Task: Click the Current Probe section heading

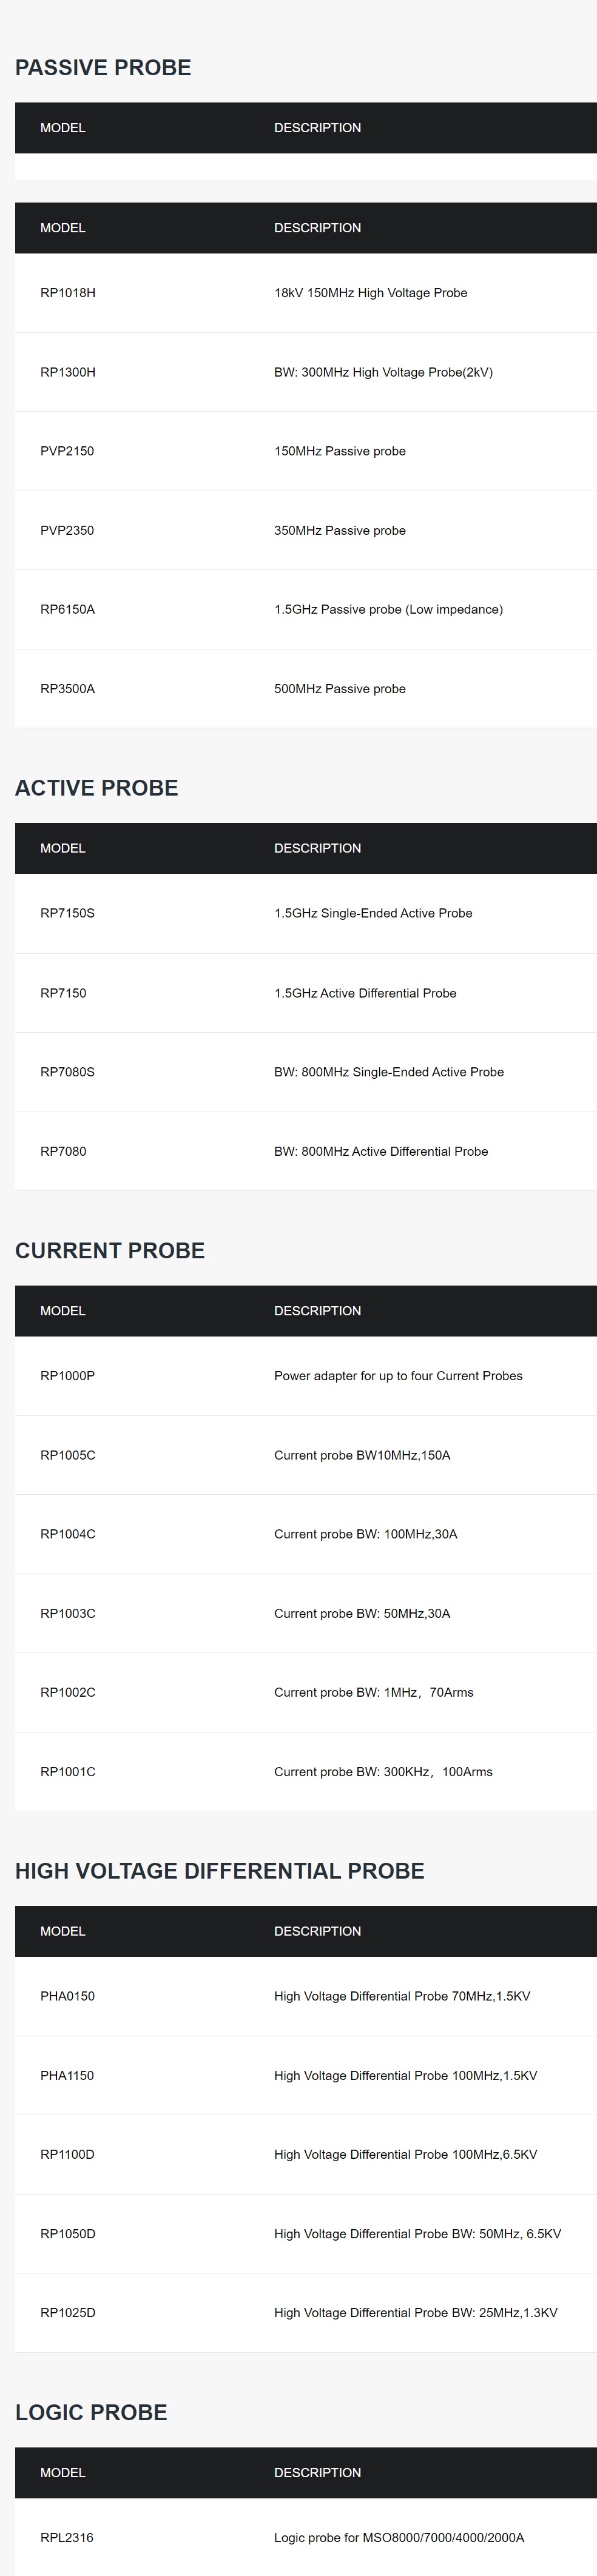Action: [110, 1251]
